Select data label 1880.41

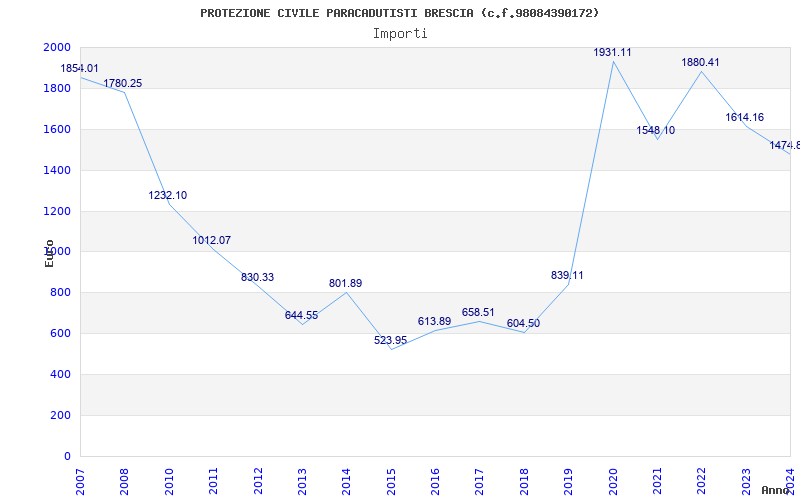pos(701,62)
